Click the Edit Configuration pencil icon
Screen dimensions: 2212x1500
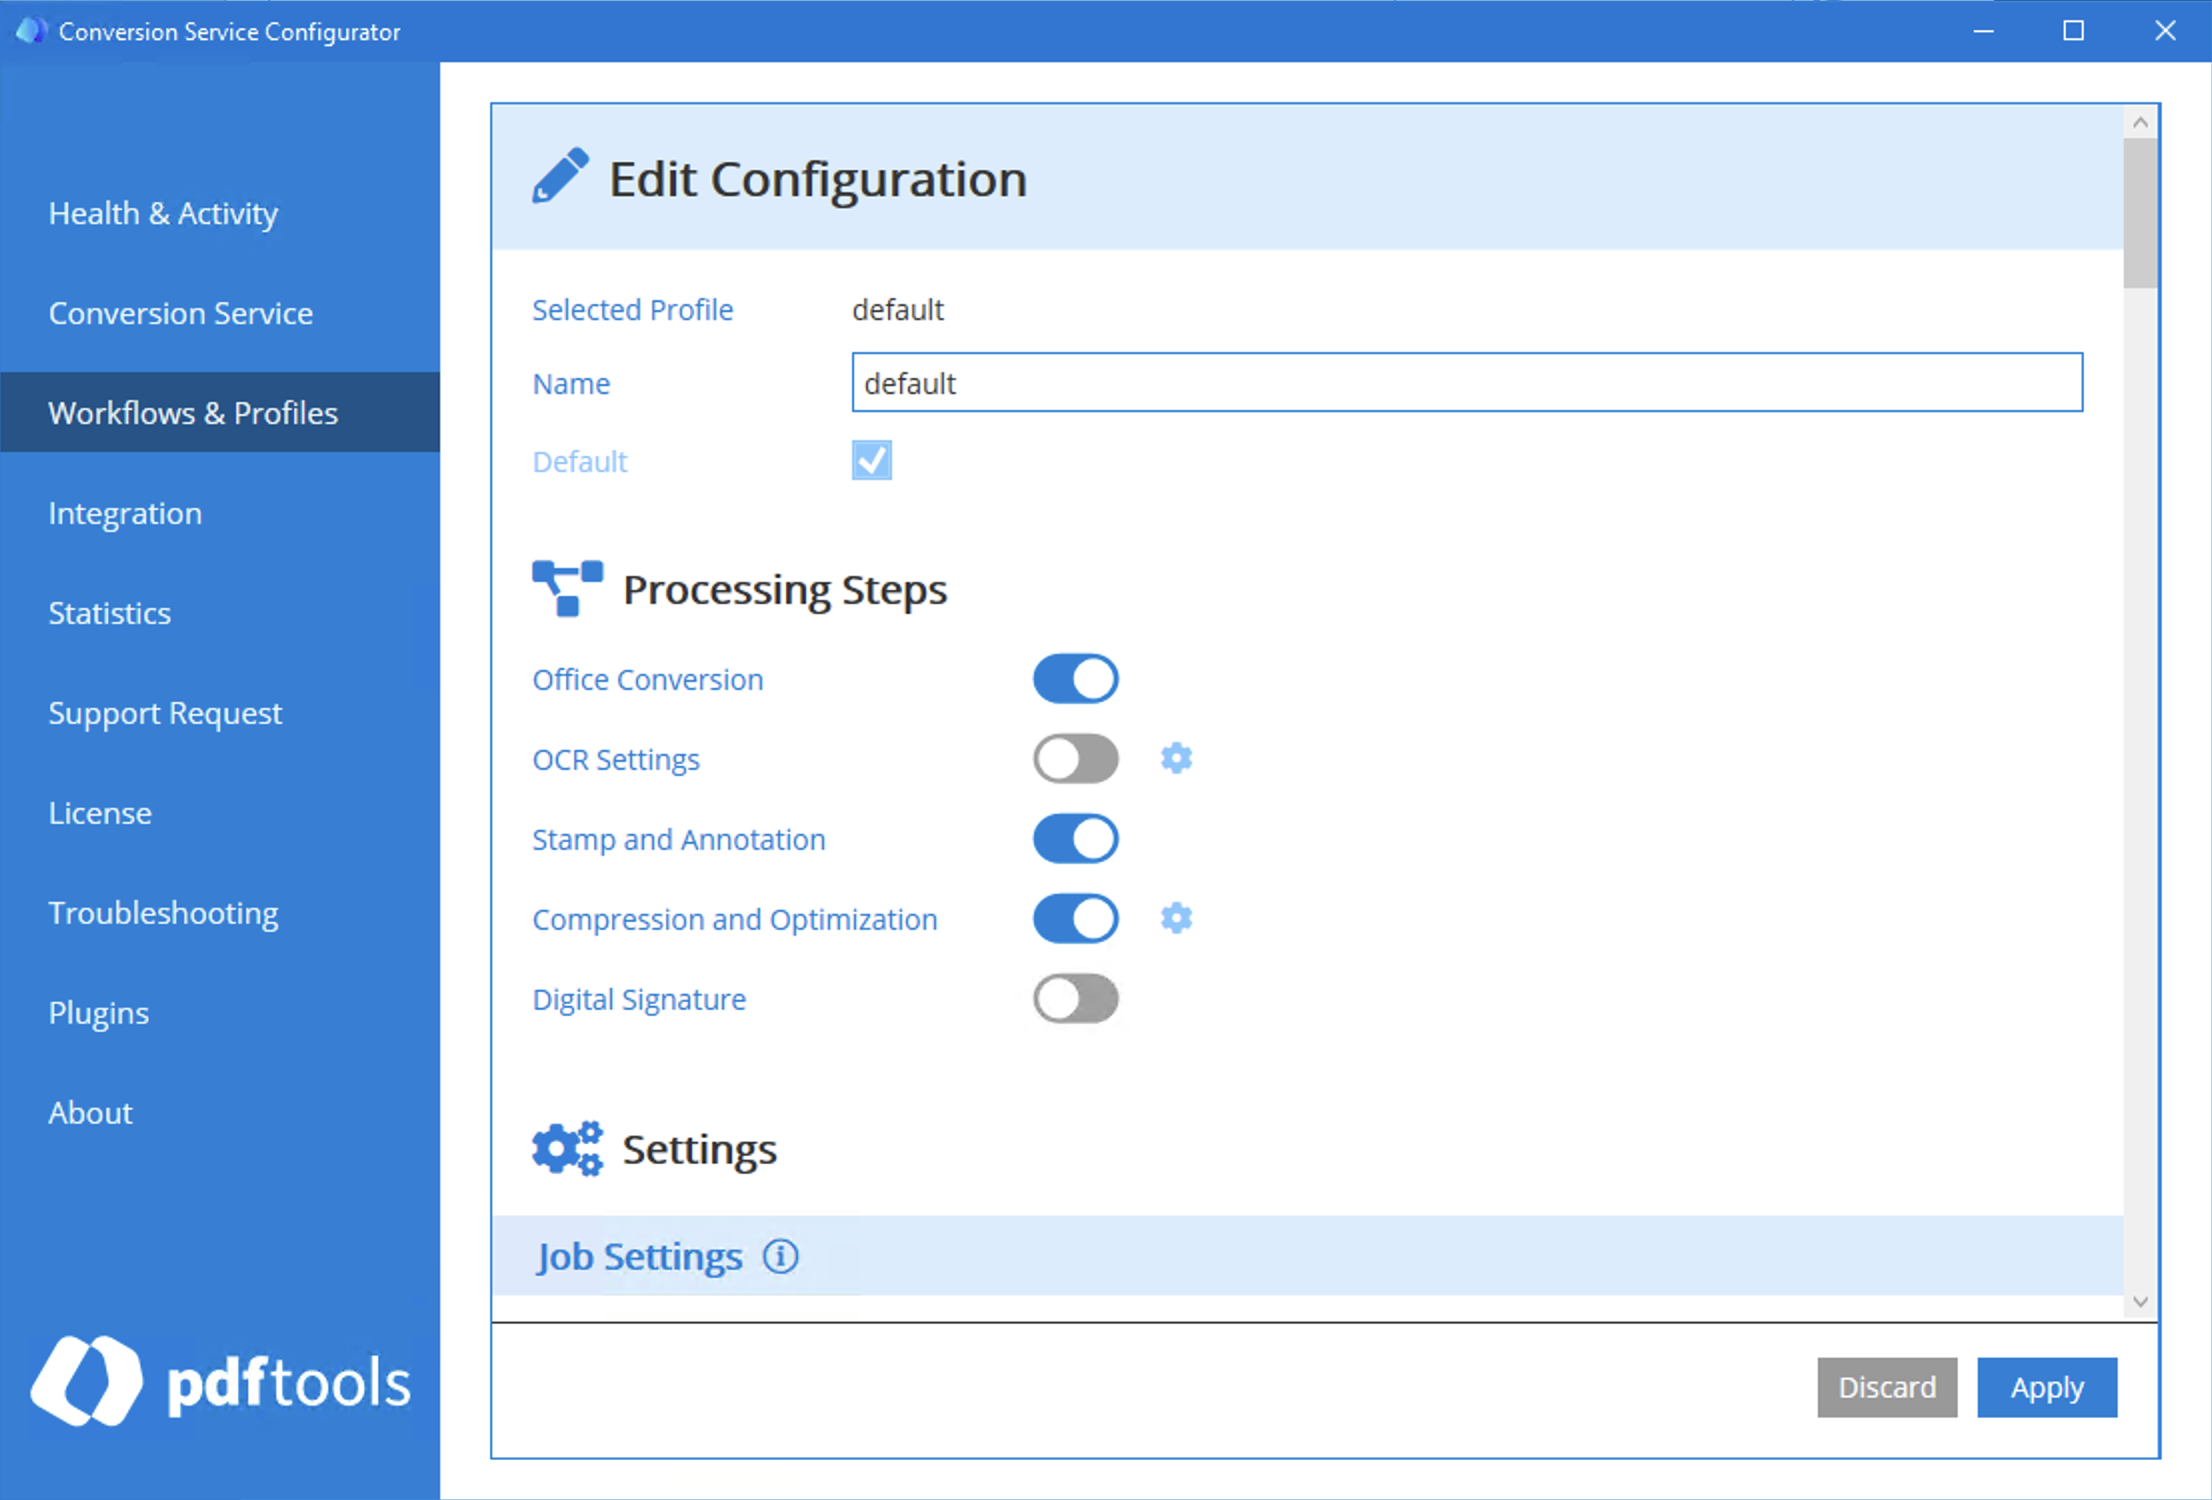pyautogui.click(x=560, y=175)
